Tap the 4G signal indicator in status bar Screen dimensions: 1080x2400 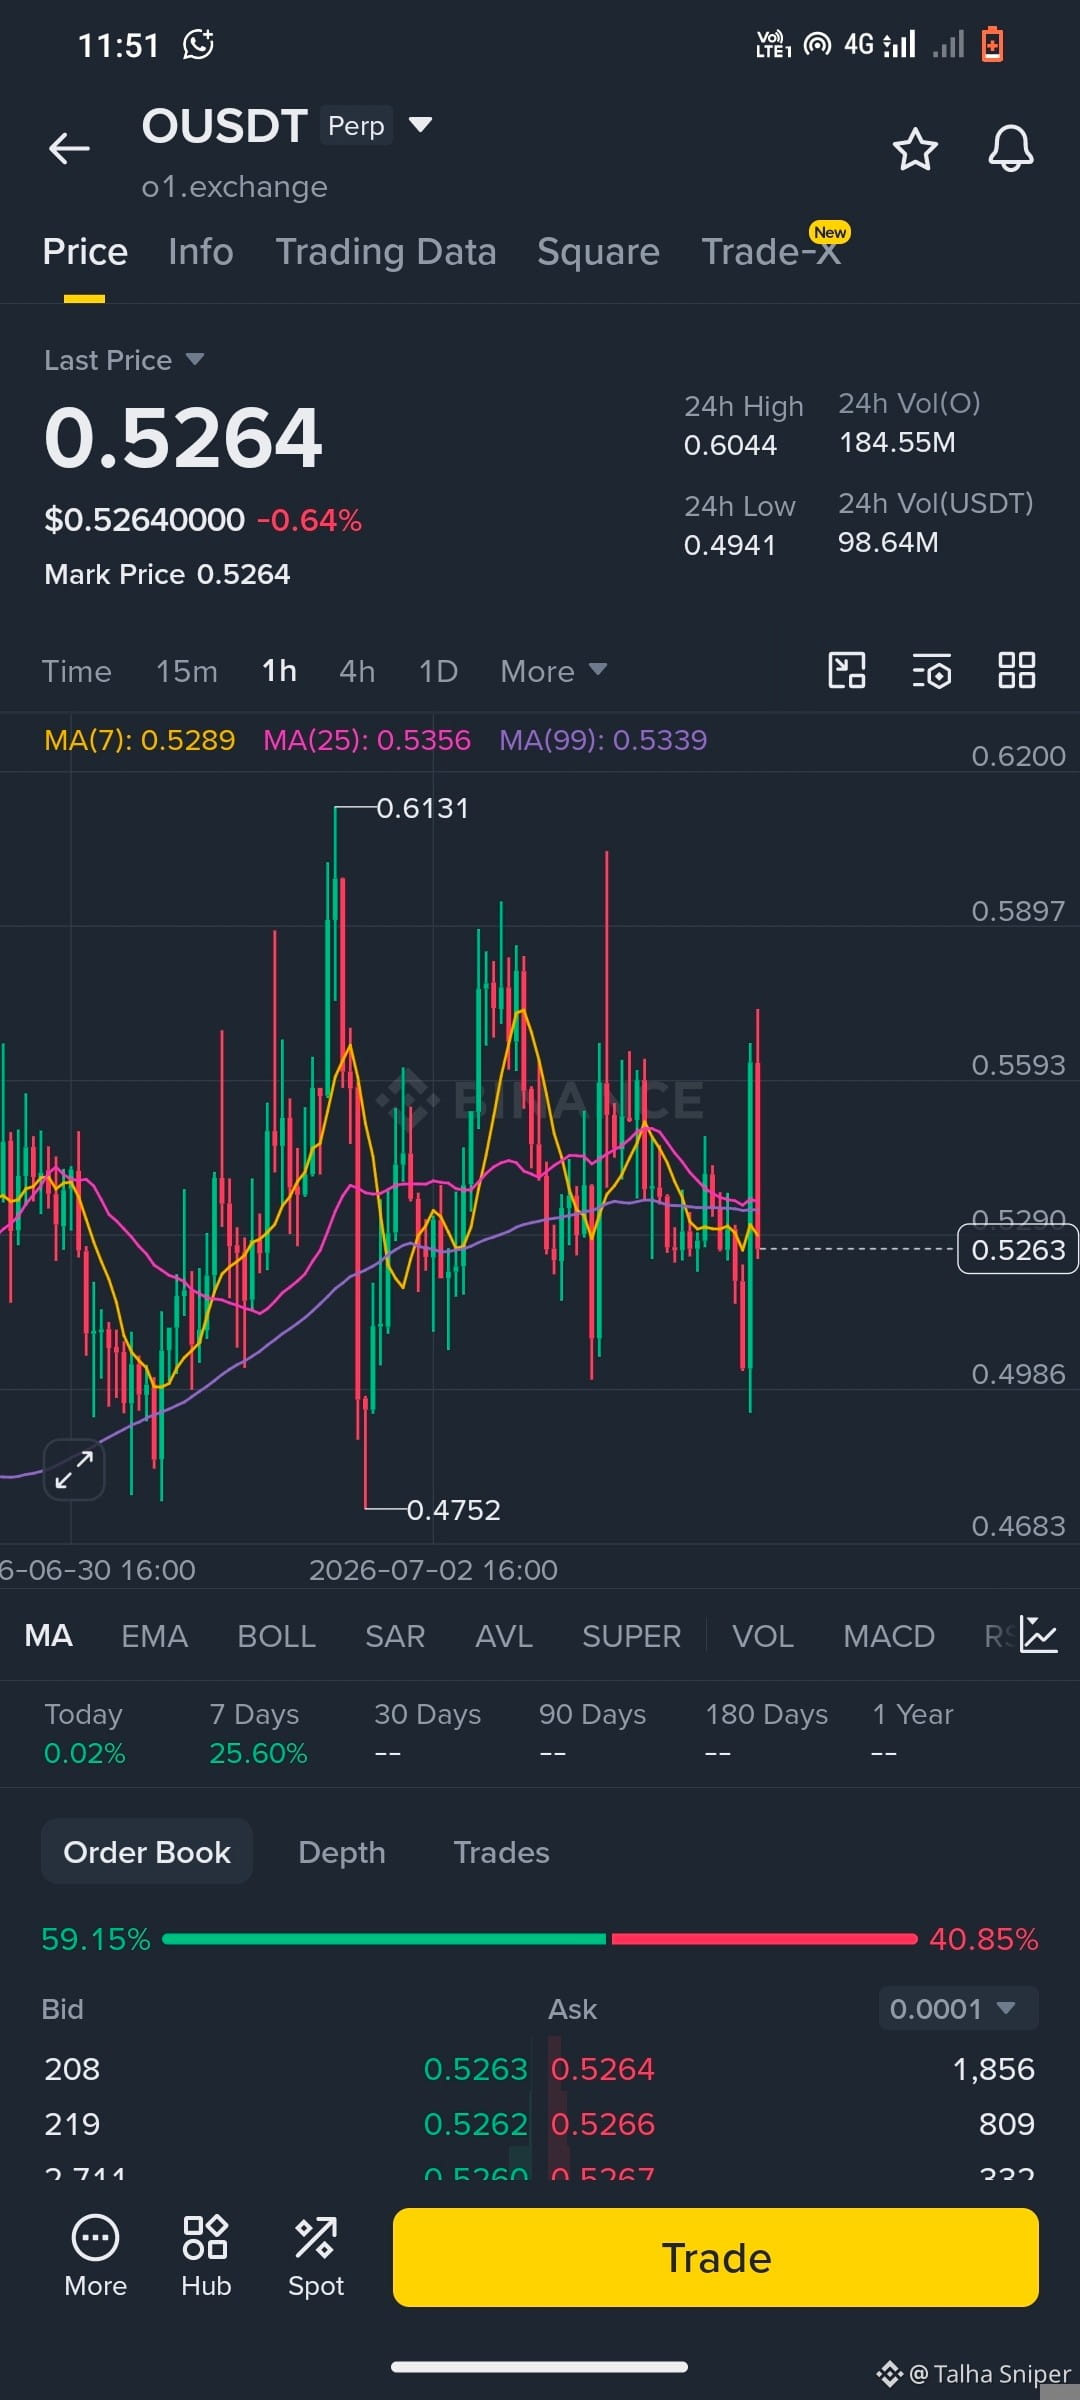[880, 44]
